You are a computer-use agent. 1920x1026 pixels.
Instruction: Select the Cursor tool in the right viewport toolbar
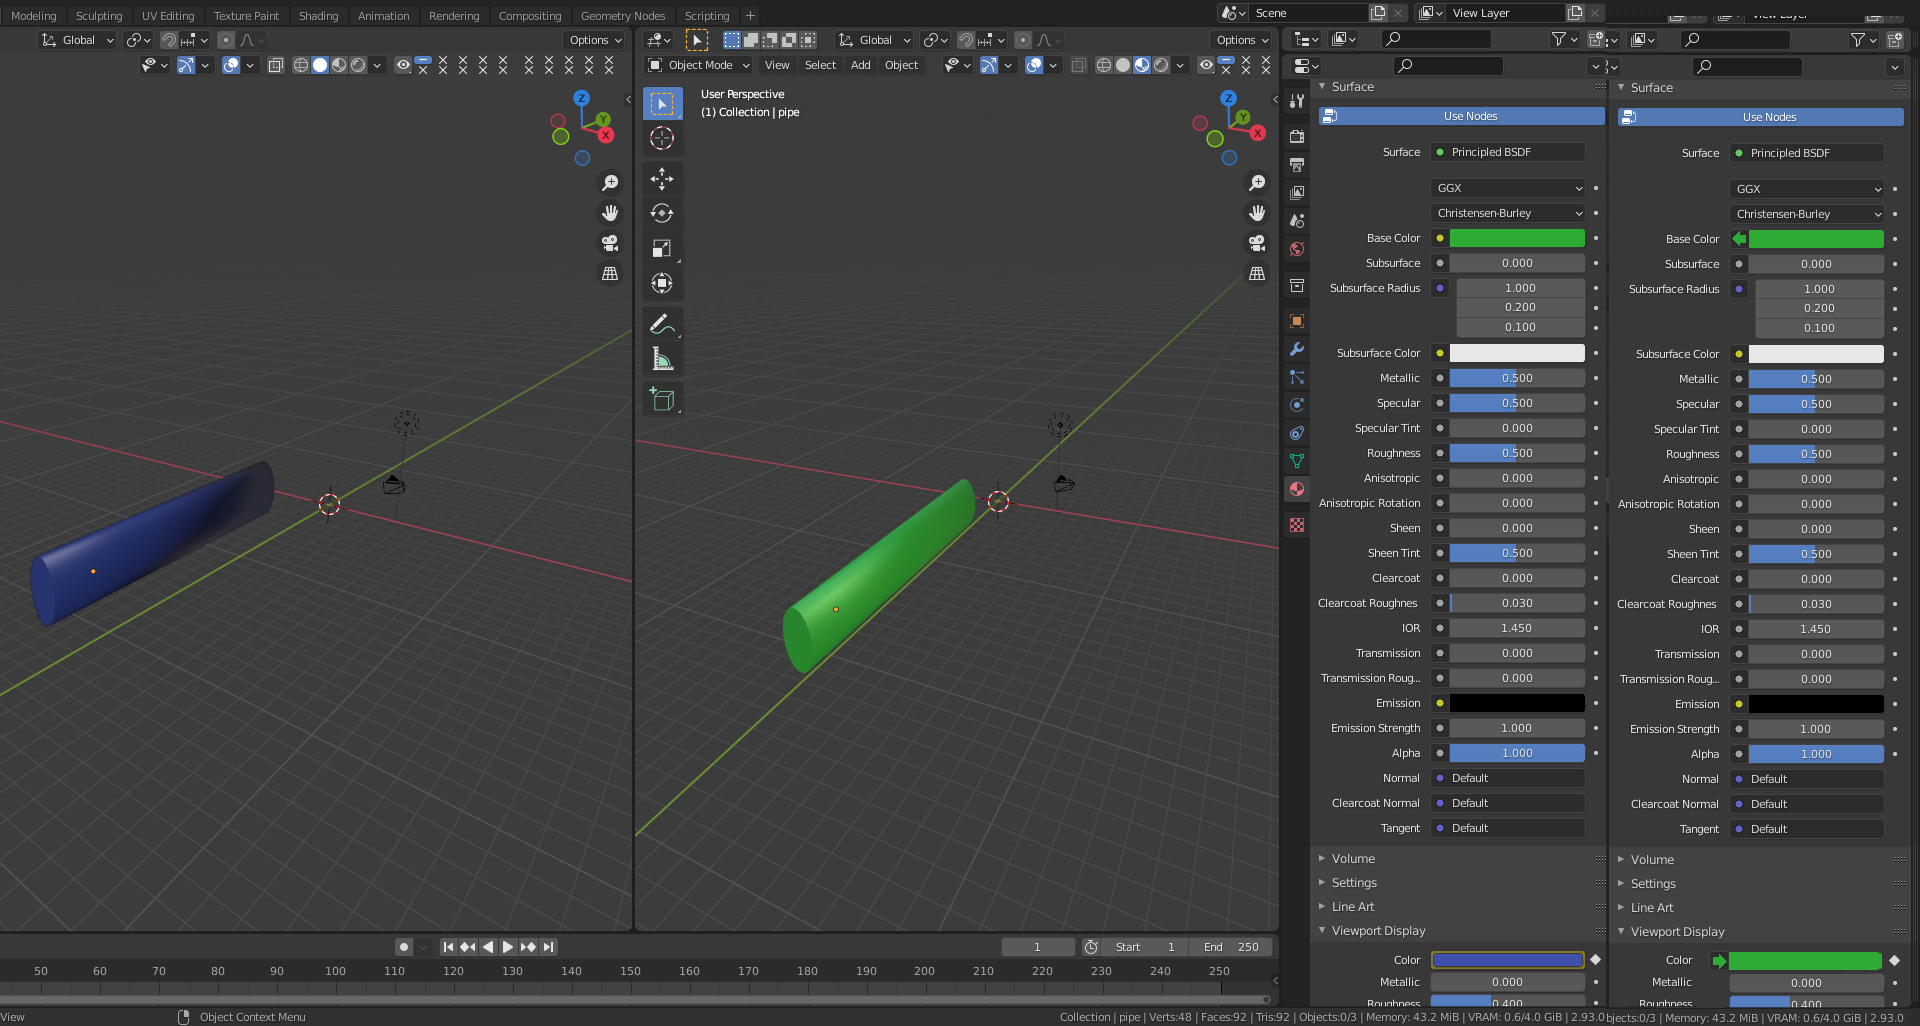tap(662, 138)
